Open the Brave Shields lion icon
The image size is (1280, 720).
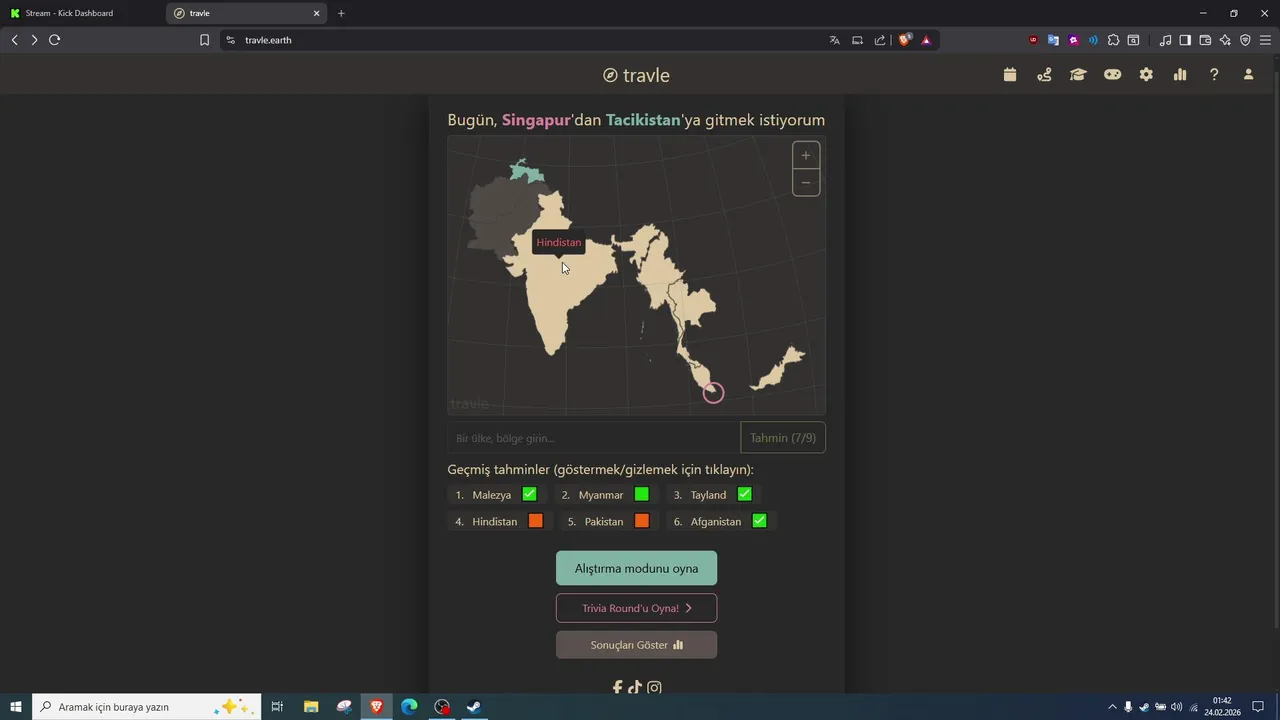pyautogui.click(x=905, y=40)
